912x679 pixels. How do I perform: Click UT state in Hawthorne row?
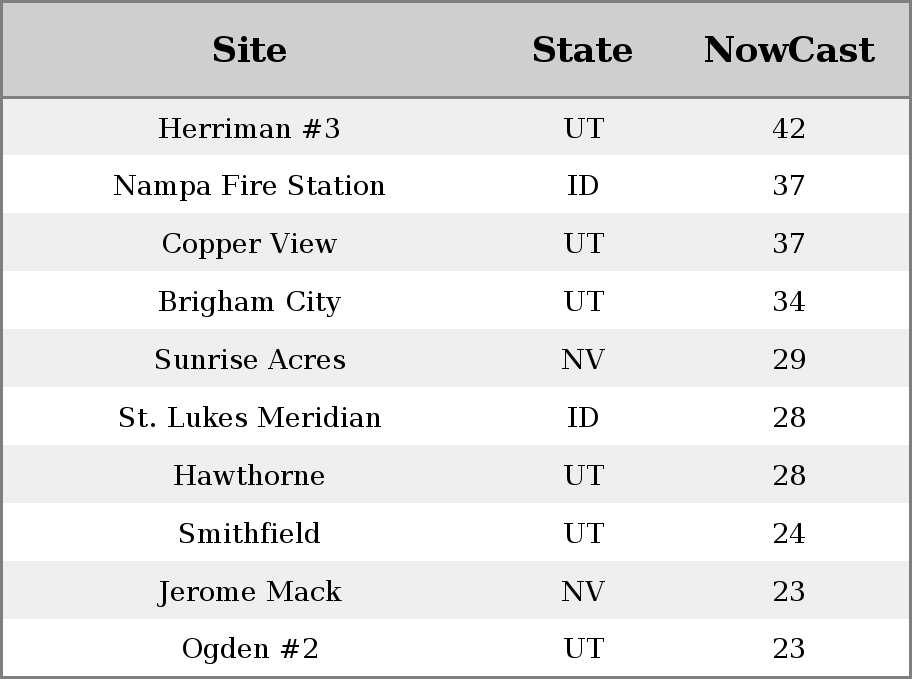click(584, 475)
